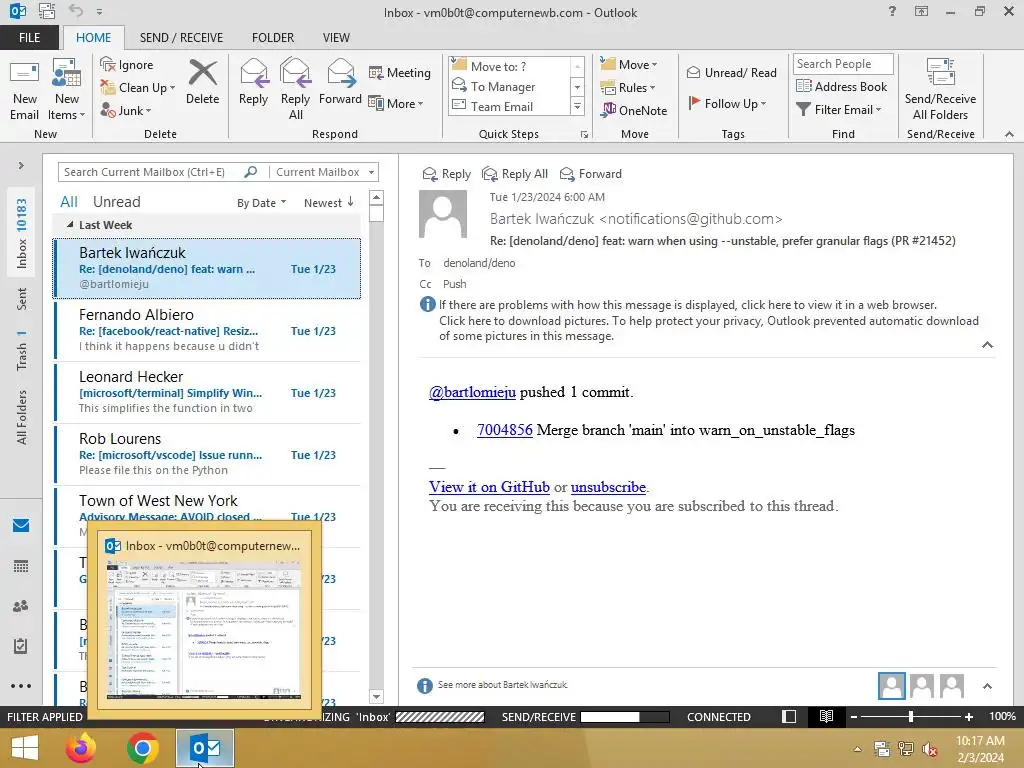
Task: Expand the folder pane
Action: pos(21,165)
